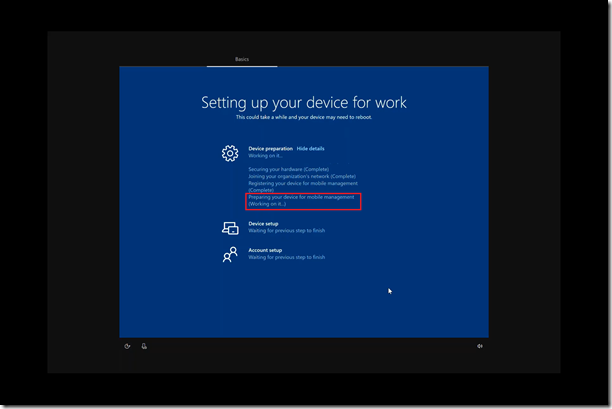Click the waiting status under Device setup
The width and height of the screenshot is (612, 409).
tap(286, 231)
